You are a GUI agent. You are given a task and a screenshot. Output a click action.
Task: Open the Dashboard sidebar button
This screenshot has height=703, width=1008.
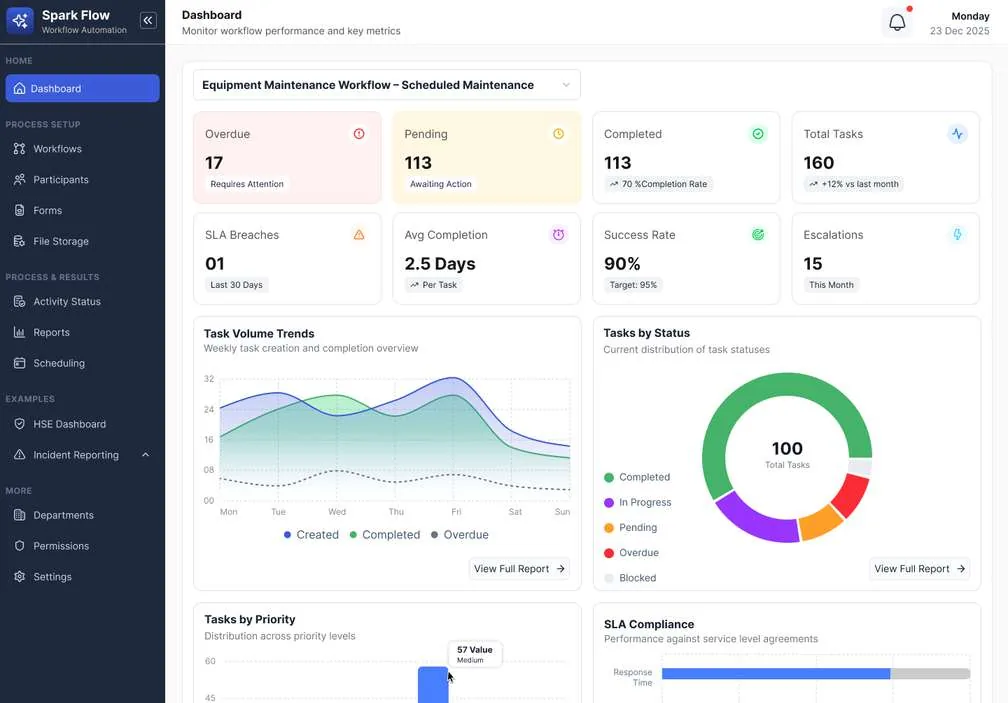[x=82, y=88]
